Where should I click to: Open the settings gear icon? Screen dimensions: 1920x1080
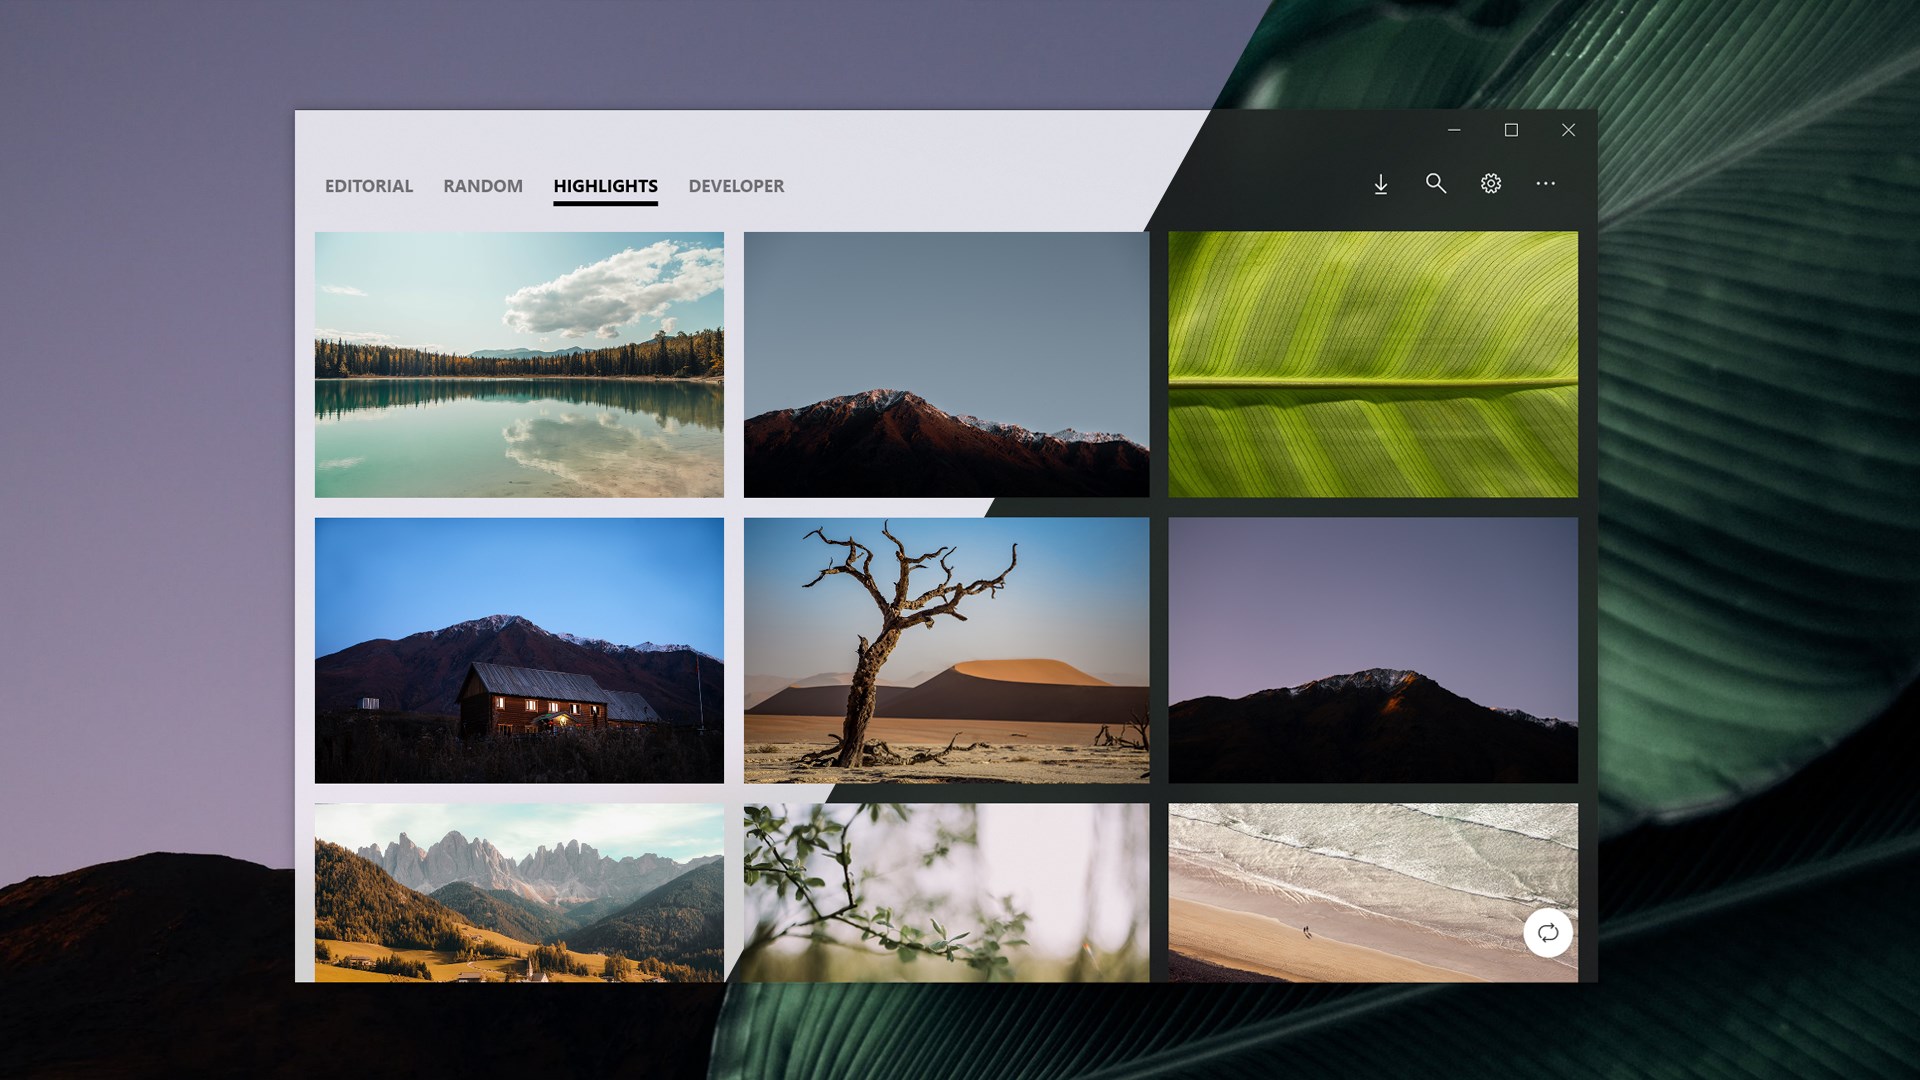coord(1490,184)
